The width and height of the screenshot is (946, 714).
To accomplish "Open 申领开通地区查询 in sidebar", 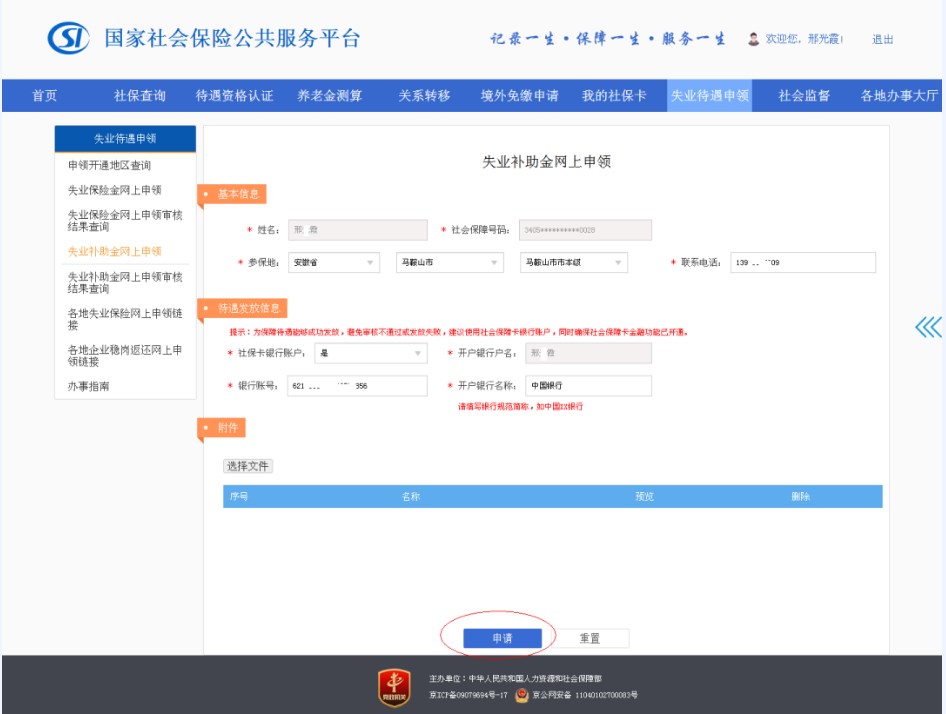I will point(109,165).
